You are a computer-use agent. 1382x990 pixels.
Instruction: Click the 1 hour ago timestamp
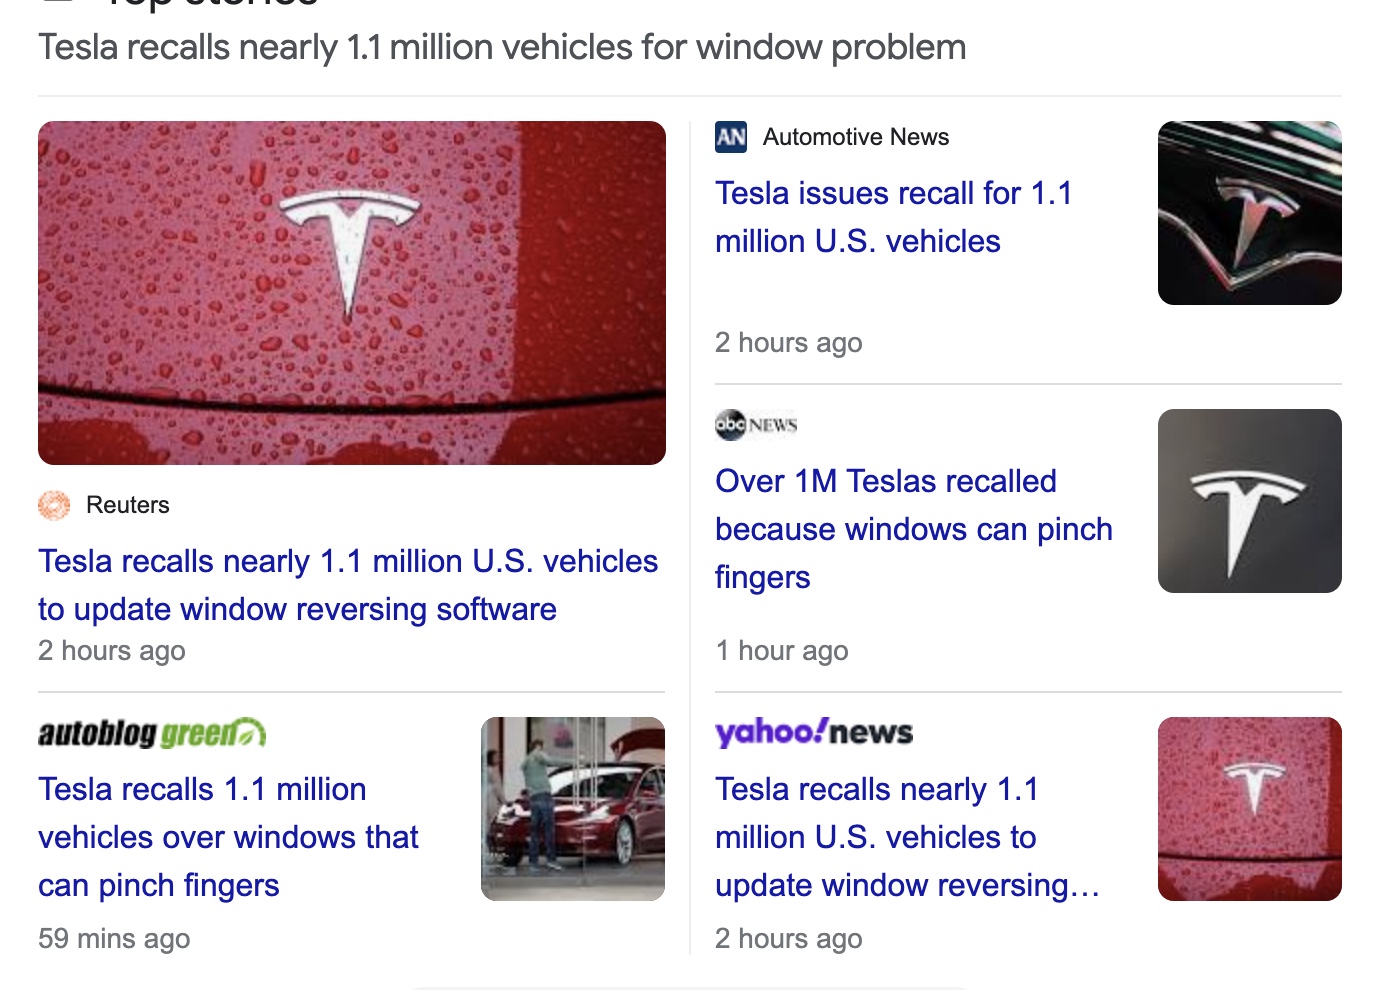pyautogui.click(x=781, y=650)
